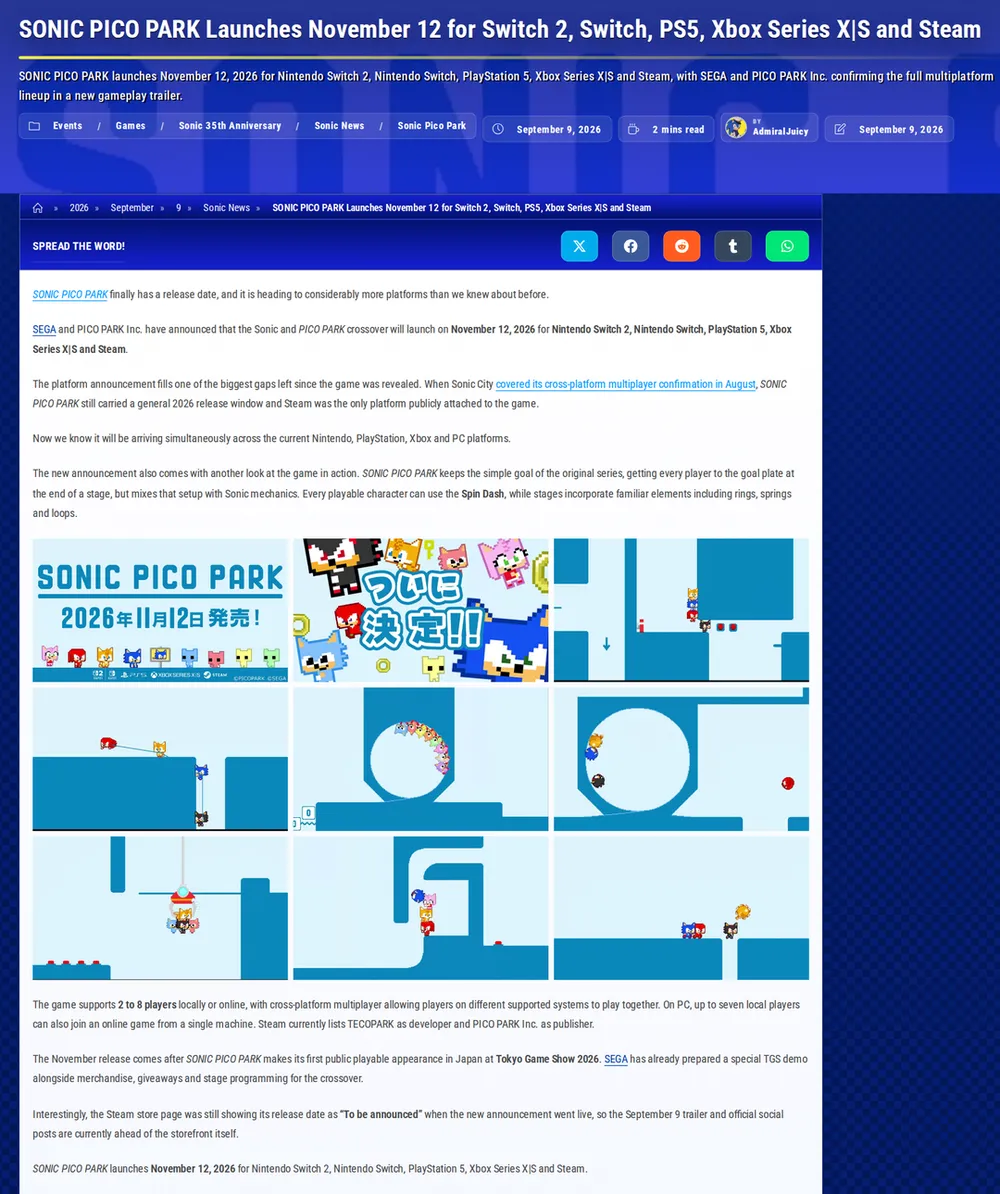1000x1194 pixels.
Task: Share the article on Tumblr
Action: click(x=733, y=246)
